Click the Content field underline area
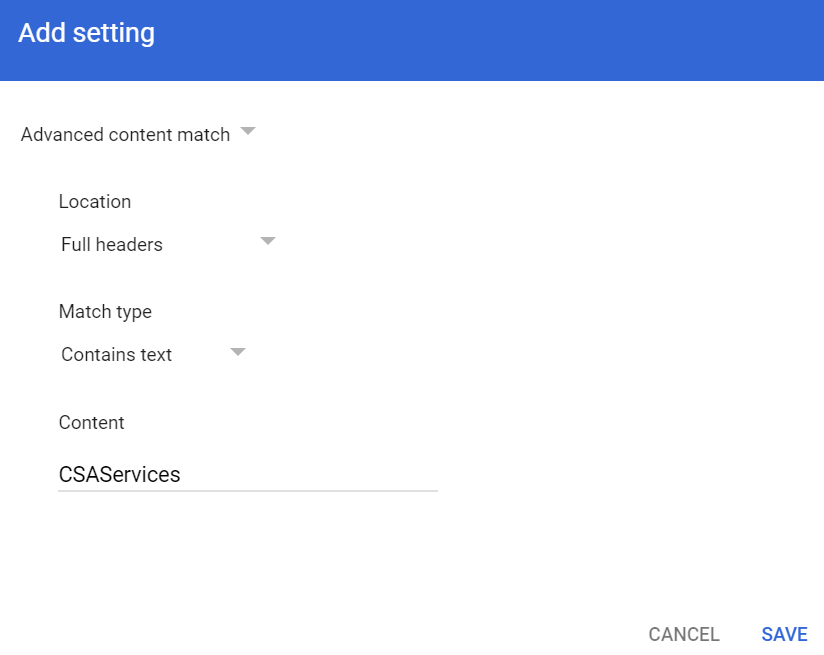The image size is (824, 655). point(248,489)
